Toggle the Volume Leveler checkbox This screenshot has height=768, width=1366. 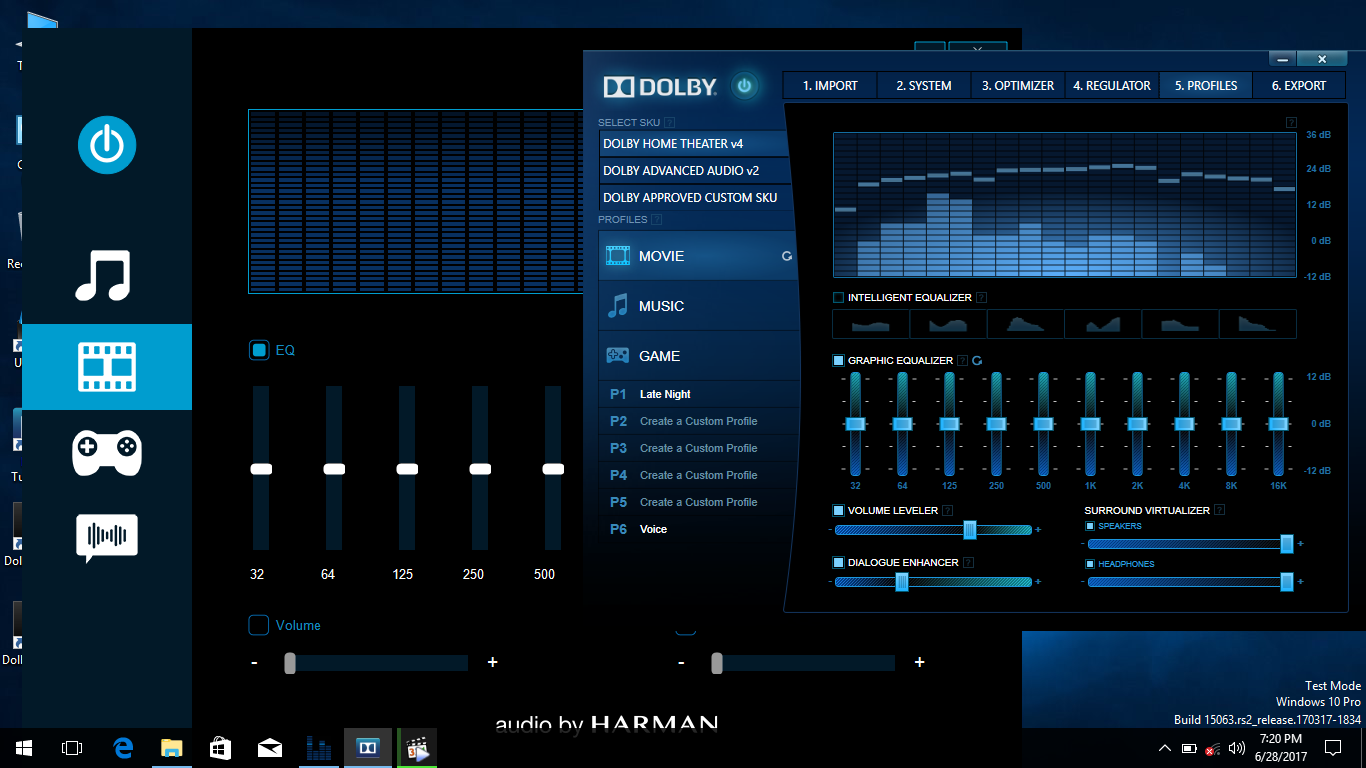[x=838, y=510]
